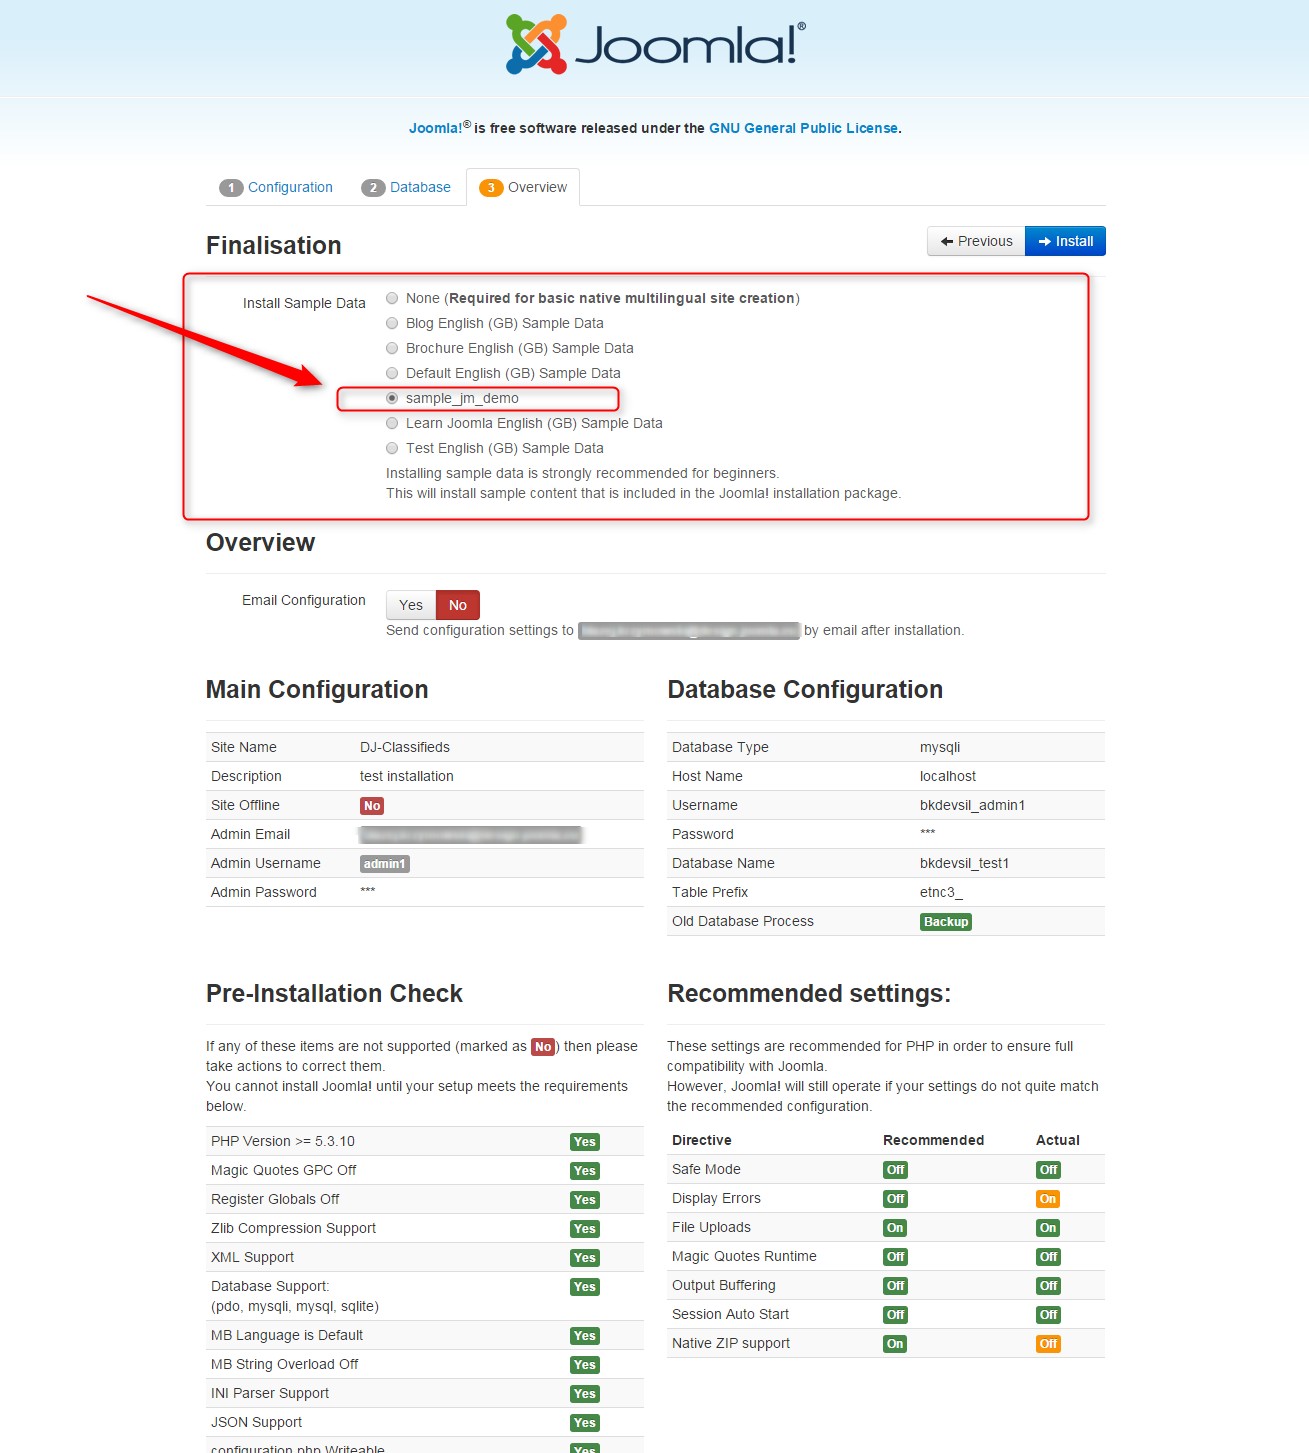
Task: Click the Pre-Installation Check heading
Action: click(x=334, y=993)
